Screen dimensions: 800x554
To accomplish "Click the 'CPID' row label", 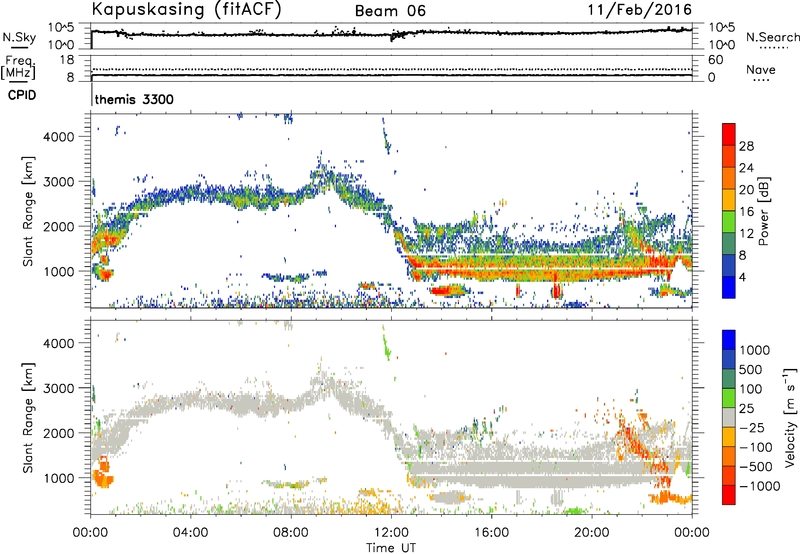I will tap(22, 95).
